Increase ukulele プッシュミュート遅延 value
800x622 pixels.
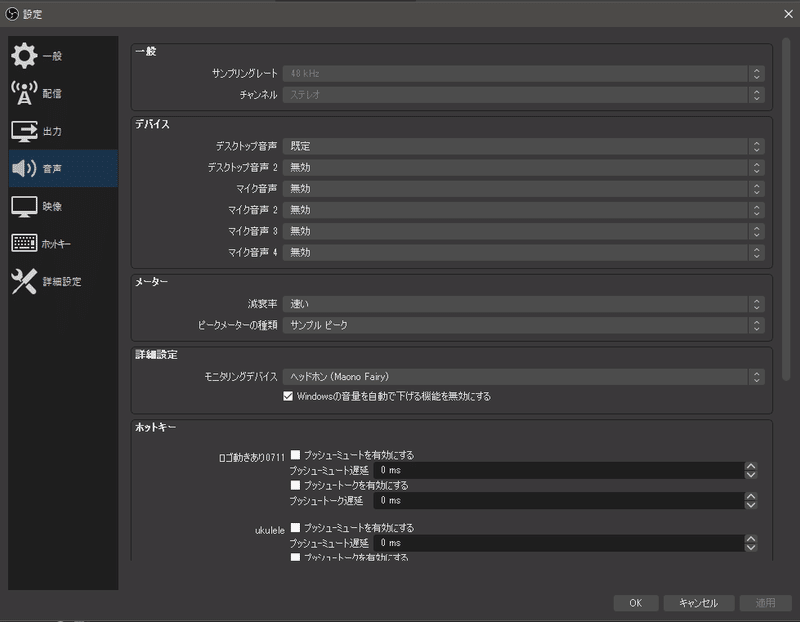coord(751,538)
